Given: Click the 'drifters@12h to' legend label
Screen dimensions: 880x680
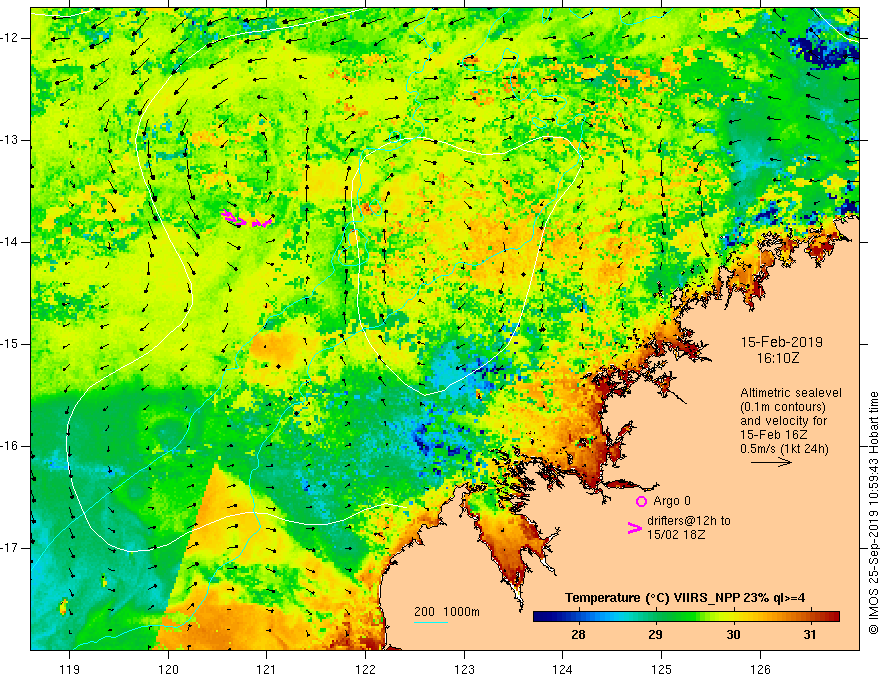Looking at the screenshot, I should (x=689, y=521).
